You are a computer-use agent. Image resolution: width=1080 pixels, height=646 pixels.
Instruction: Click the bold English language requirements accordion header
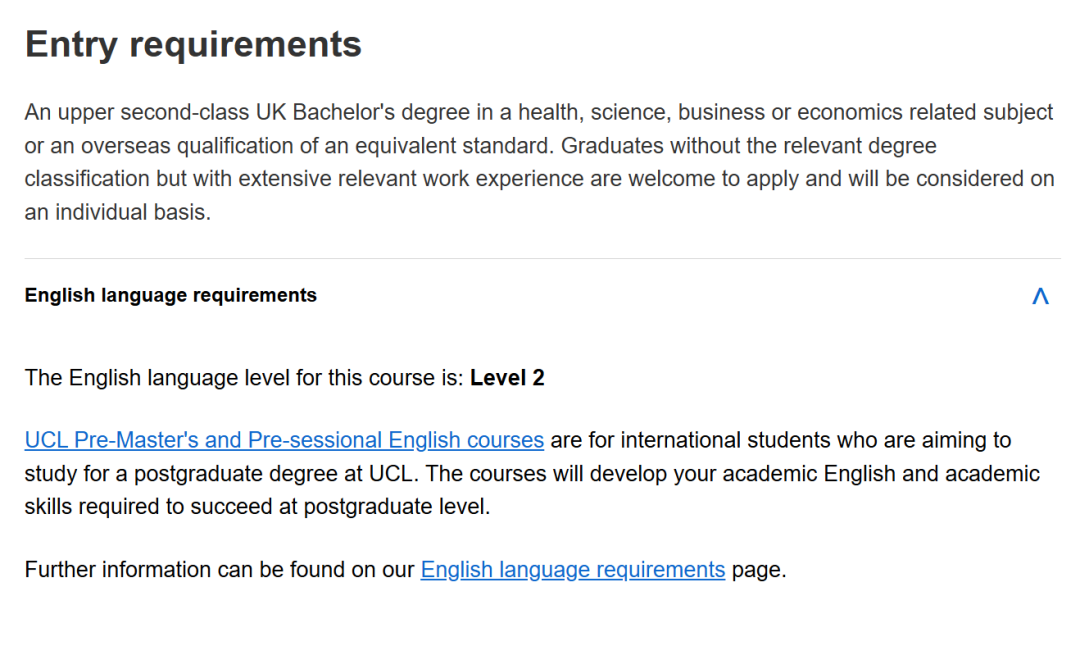171,295
